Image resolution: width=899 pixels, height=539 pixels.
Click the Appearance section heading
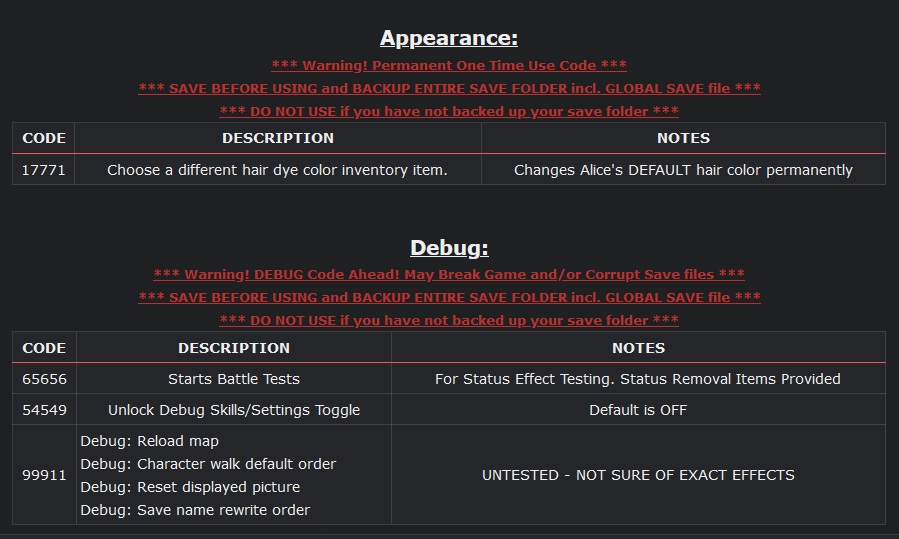tap(449, 38)
